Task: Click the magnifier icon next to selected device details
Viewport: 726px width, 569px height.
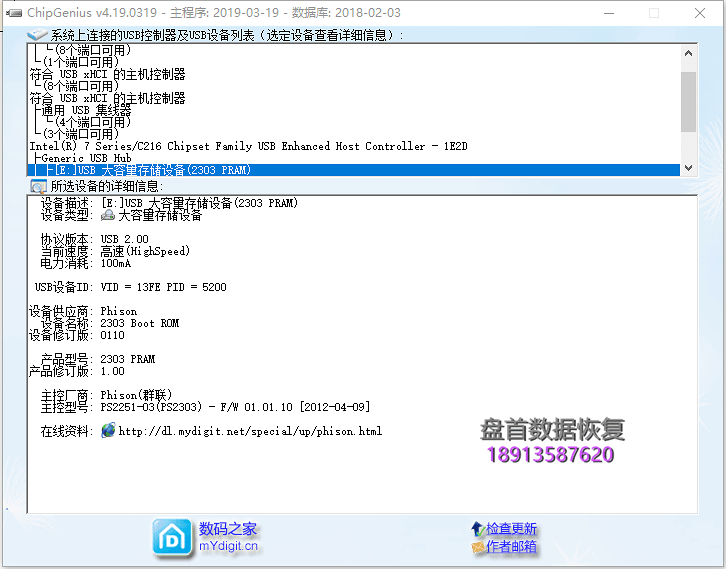Action: 38,186
